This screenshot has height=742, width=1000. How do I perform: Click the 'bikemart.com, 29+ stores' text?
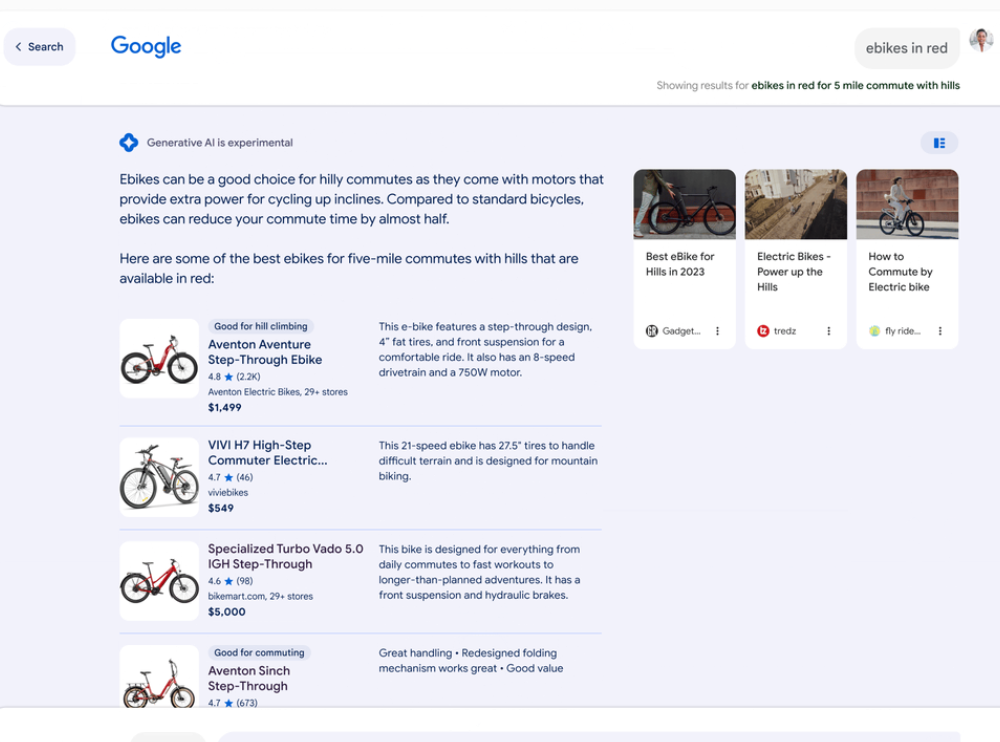[260, 596]
